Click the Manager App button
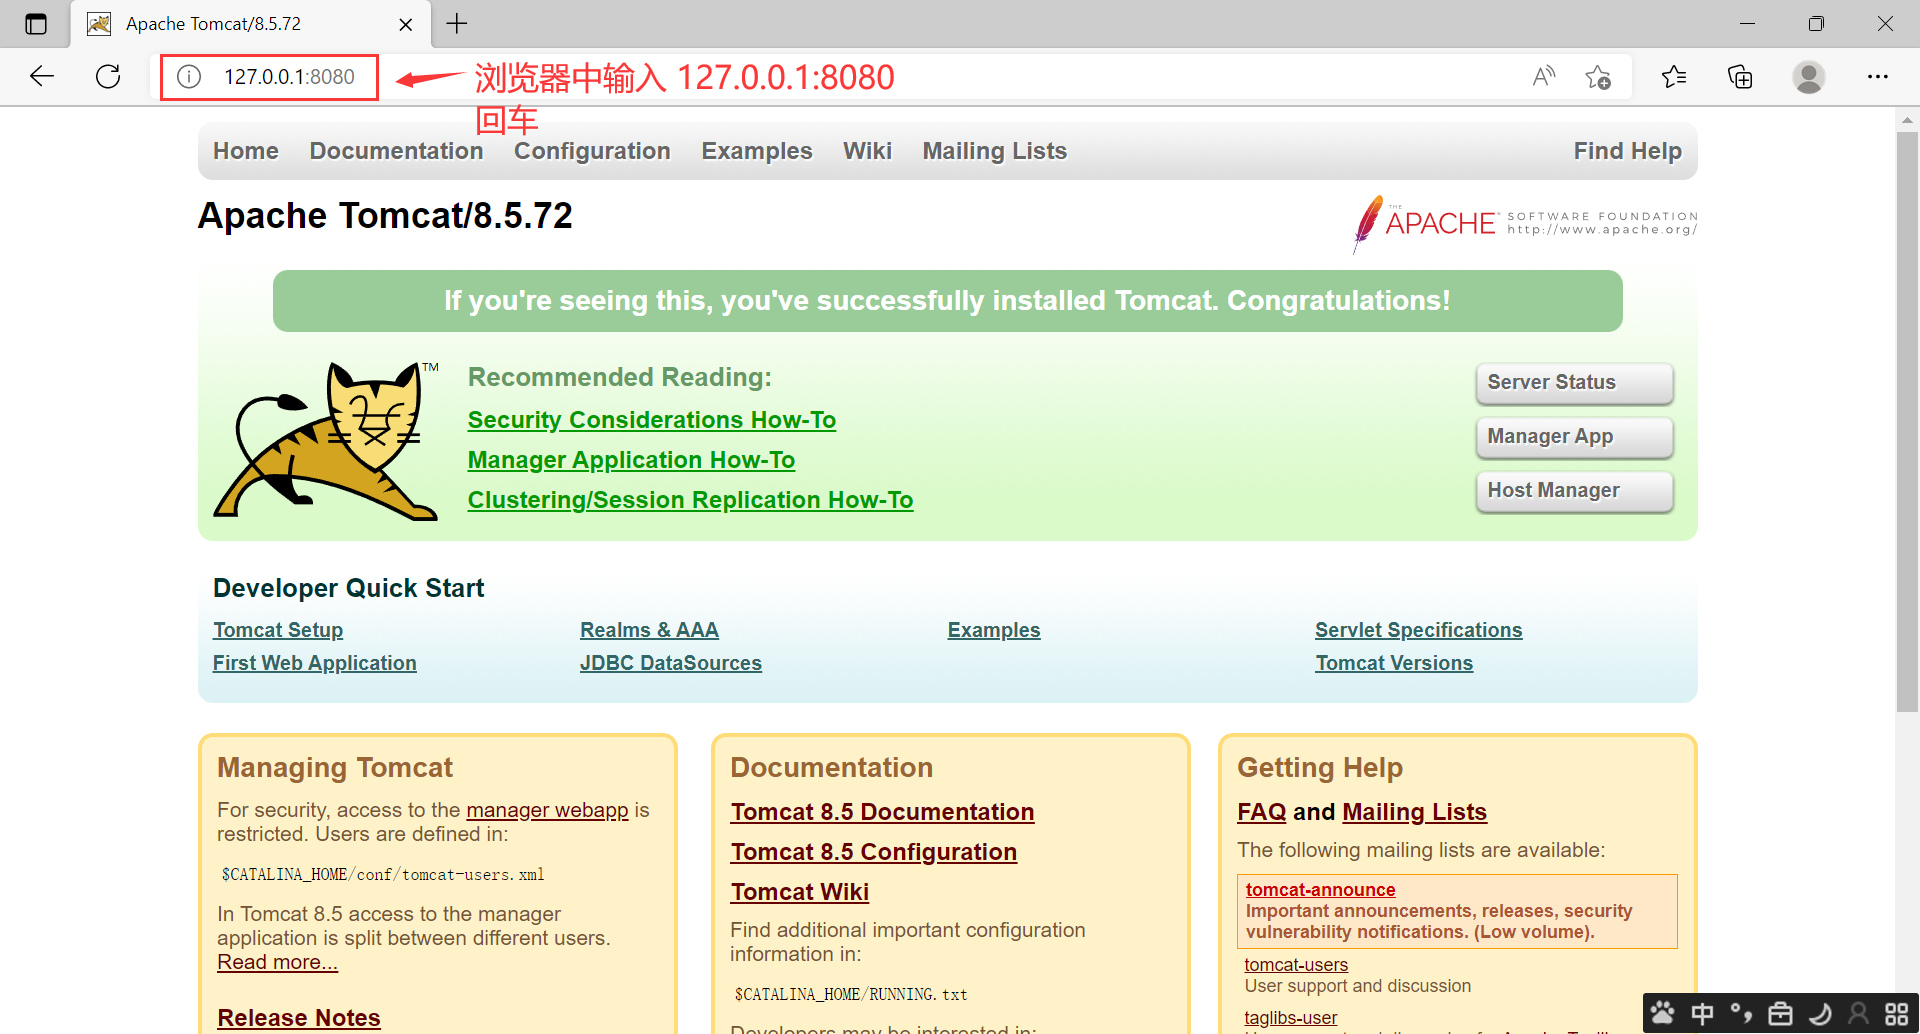This screenshot has width=1920, height=1034. point(1575,437)
